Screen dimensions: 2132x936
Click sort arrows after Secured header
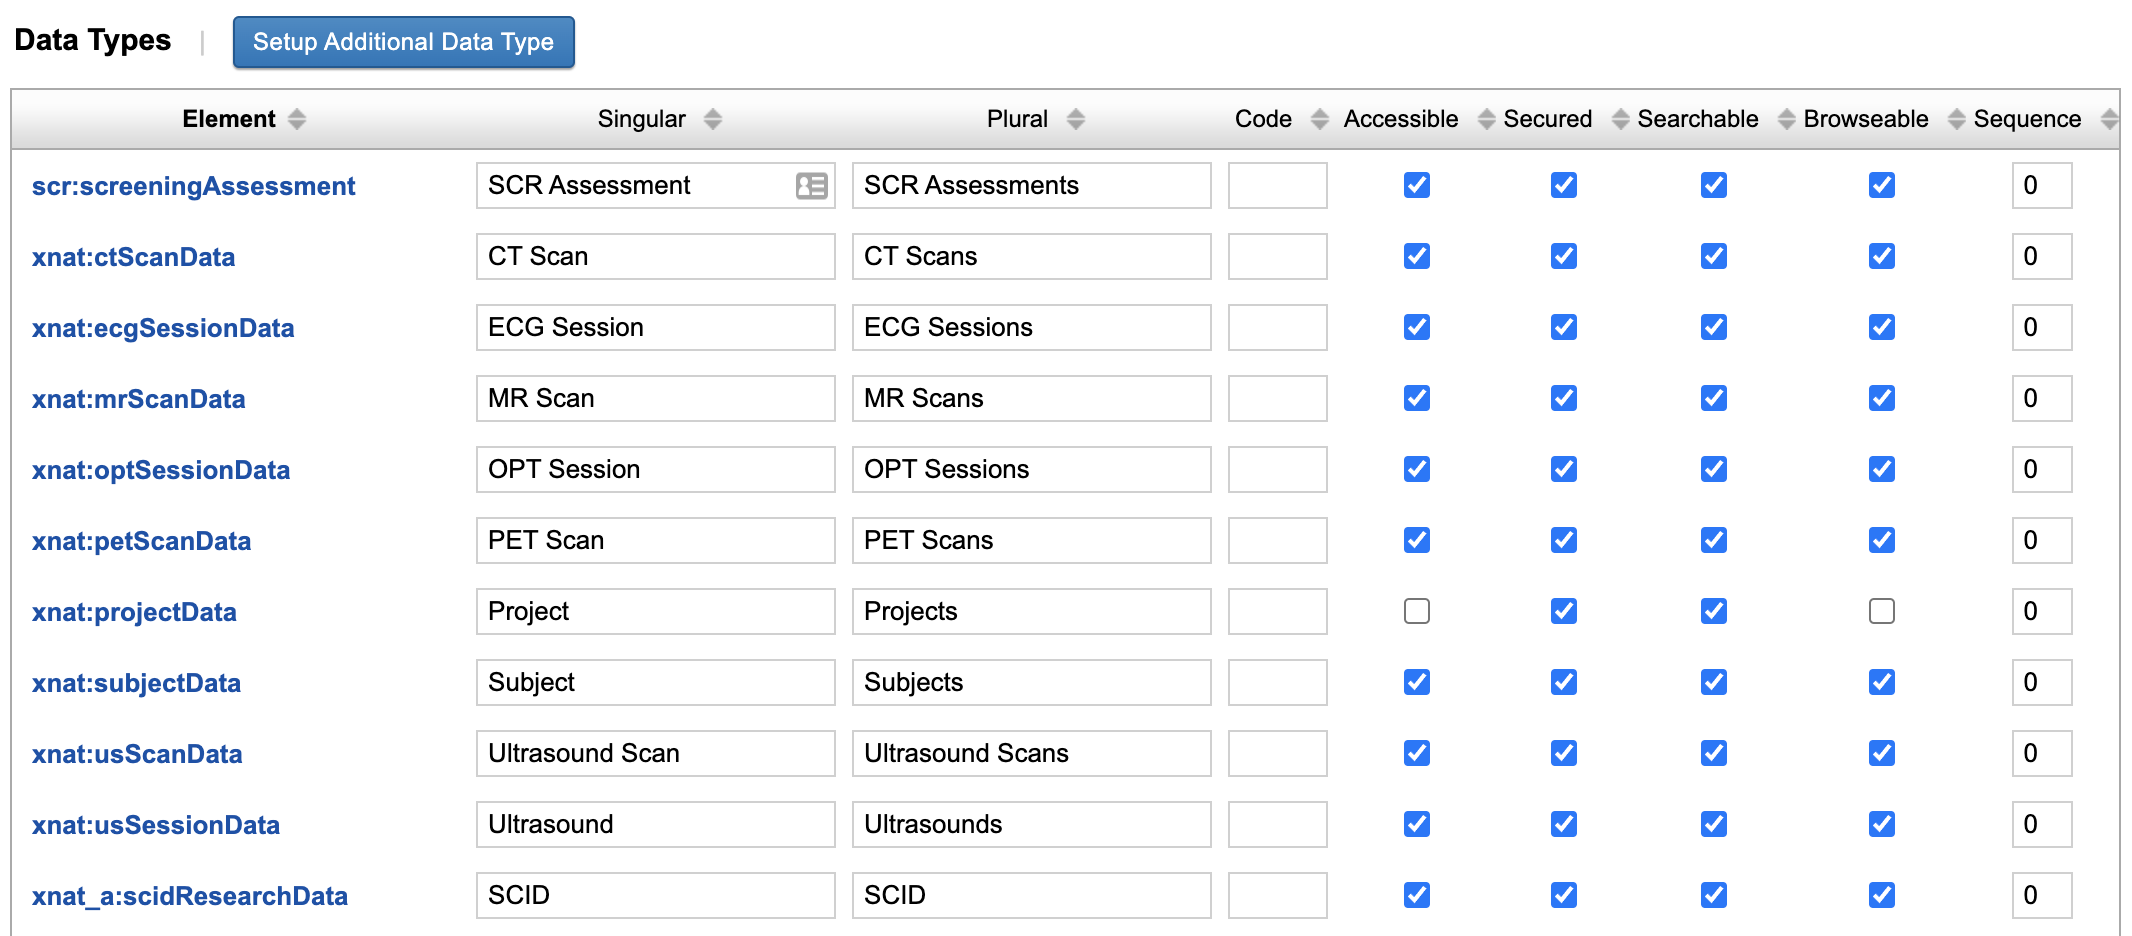coord(1621,120)
